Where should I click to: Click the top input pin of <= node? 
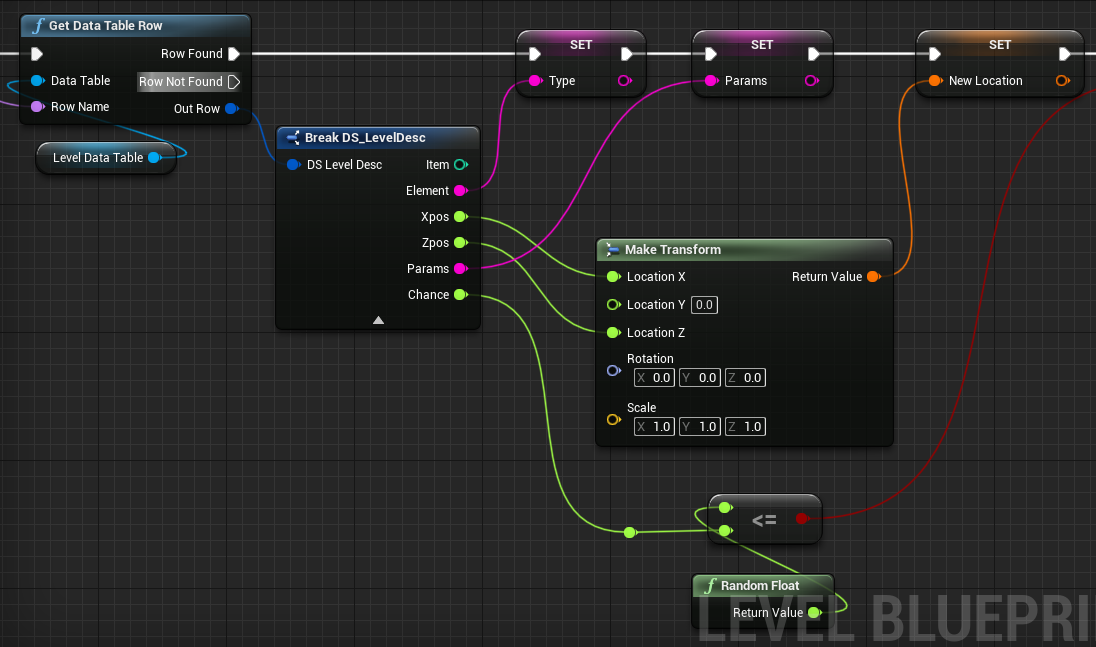726,507
